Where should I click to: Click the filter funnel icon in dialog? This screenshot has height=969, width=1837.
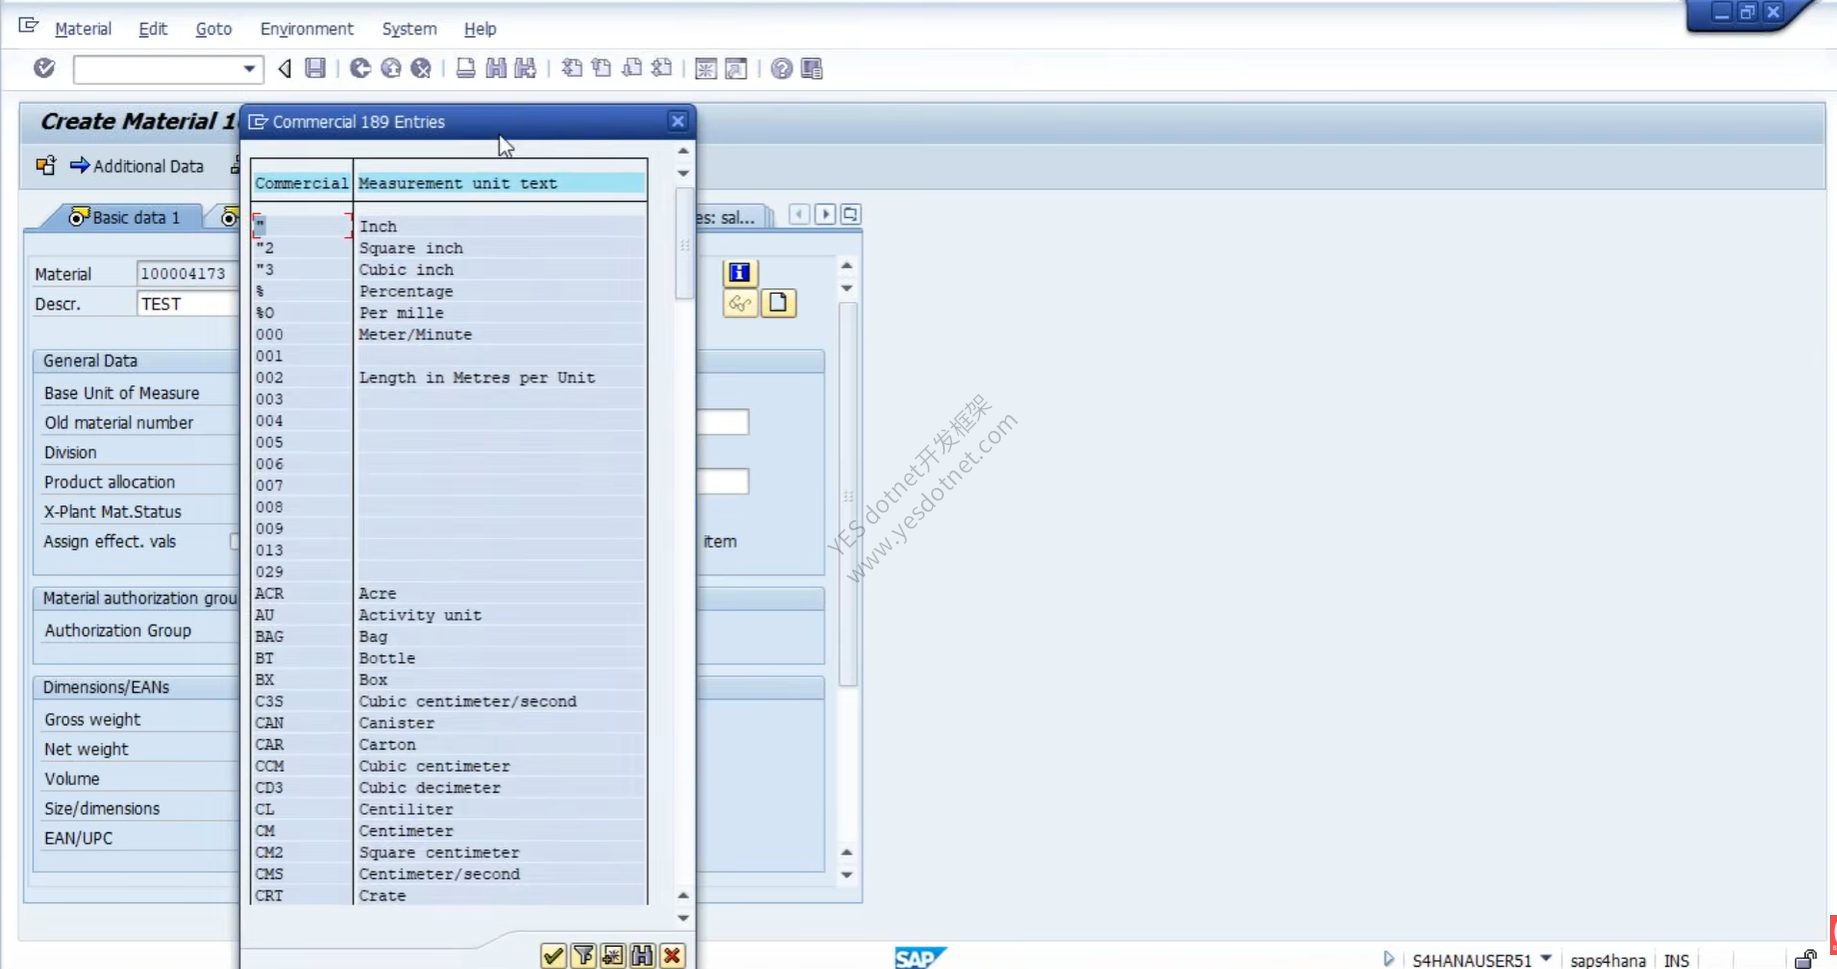click(x=583, y=956)
